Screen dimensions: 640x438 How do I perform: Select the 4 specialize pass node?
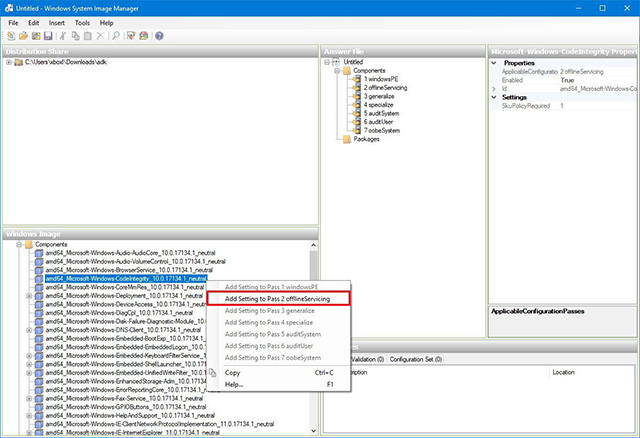tap(379, 105)
